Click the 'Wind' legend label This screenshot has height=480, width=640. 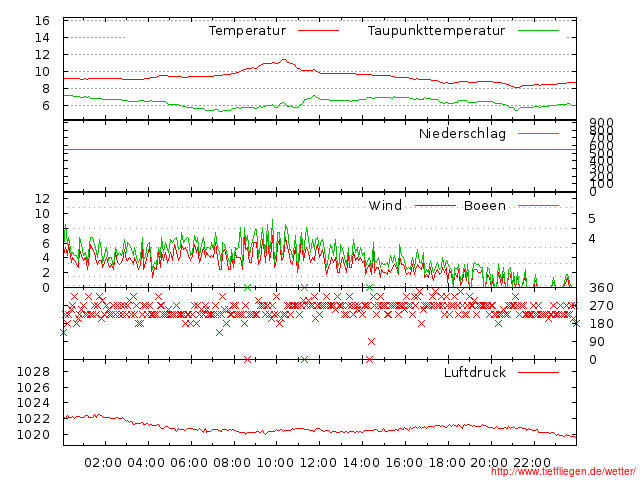click(x=385, y=205)
